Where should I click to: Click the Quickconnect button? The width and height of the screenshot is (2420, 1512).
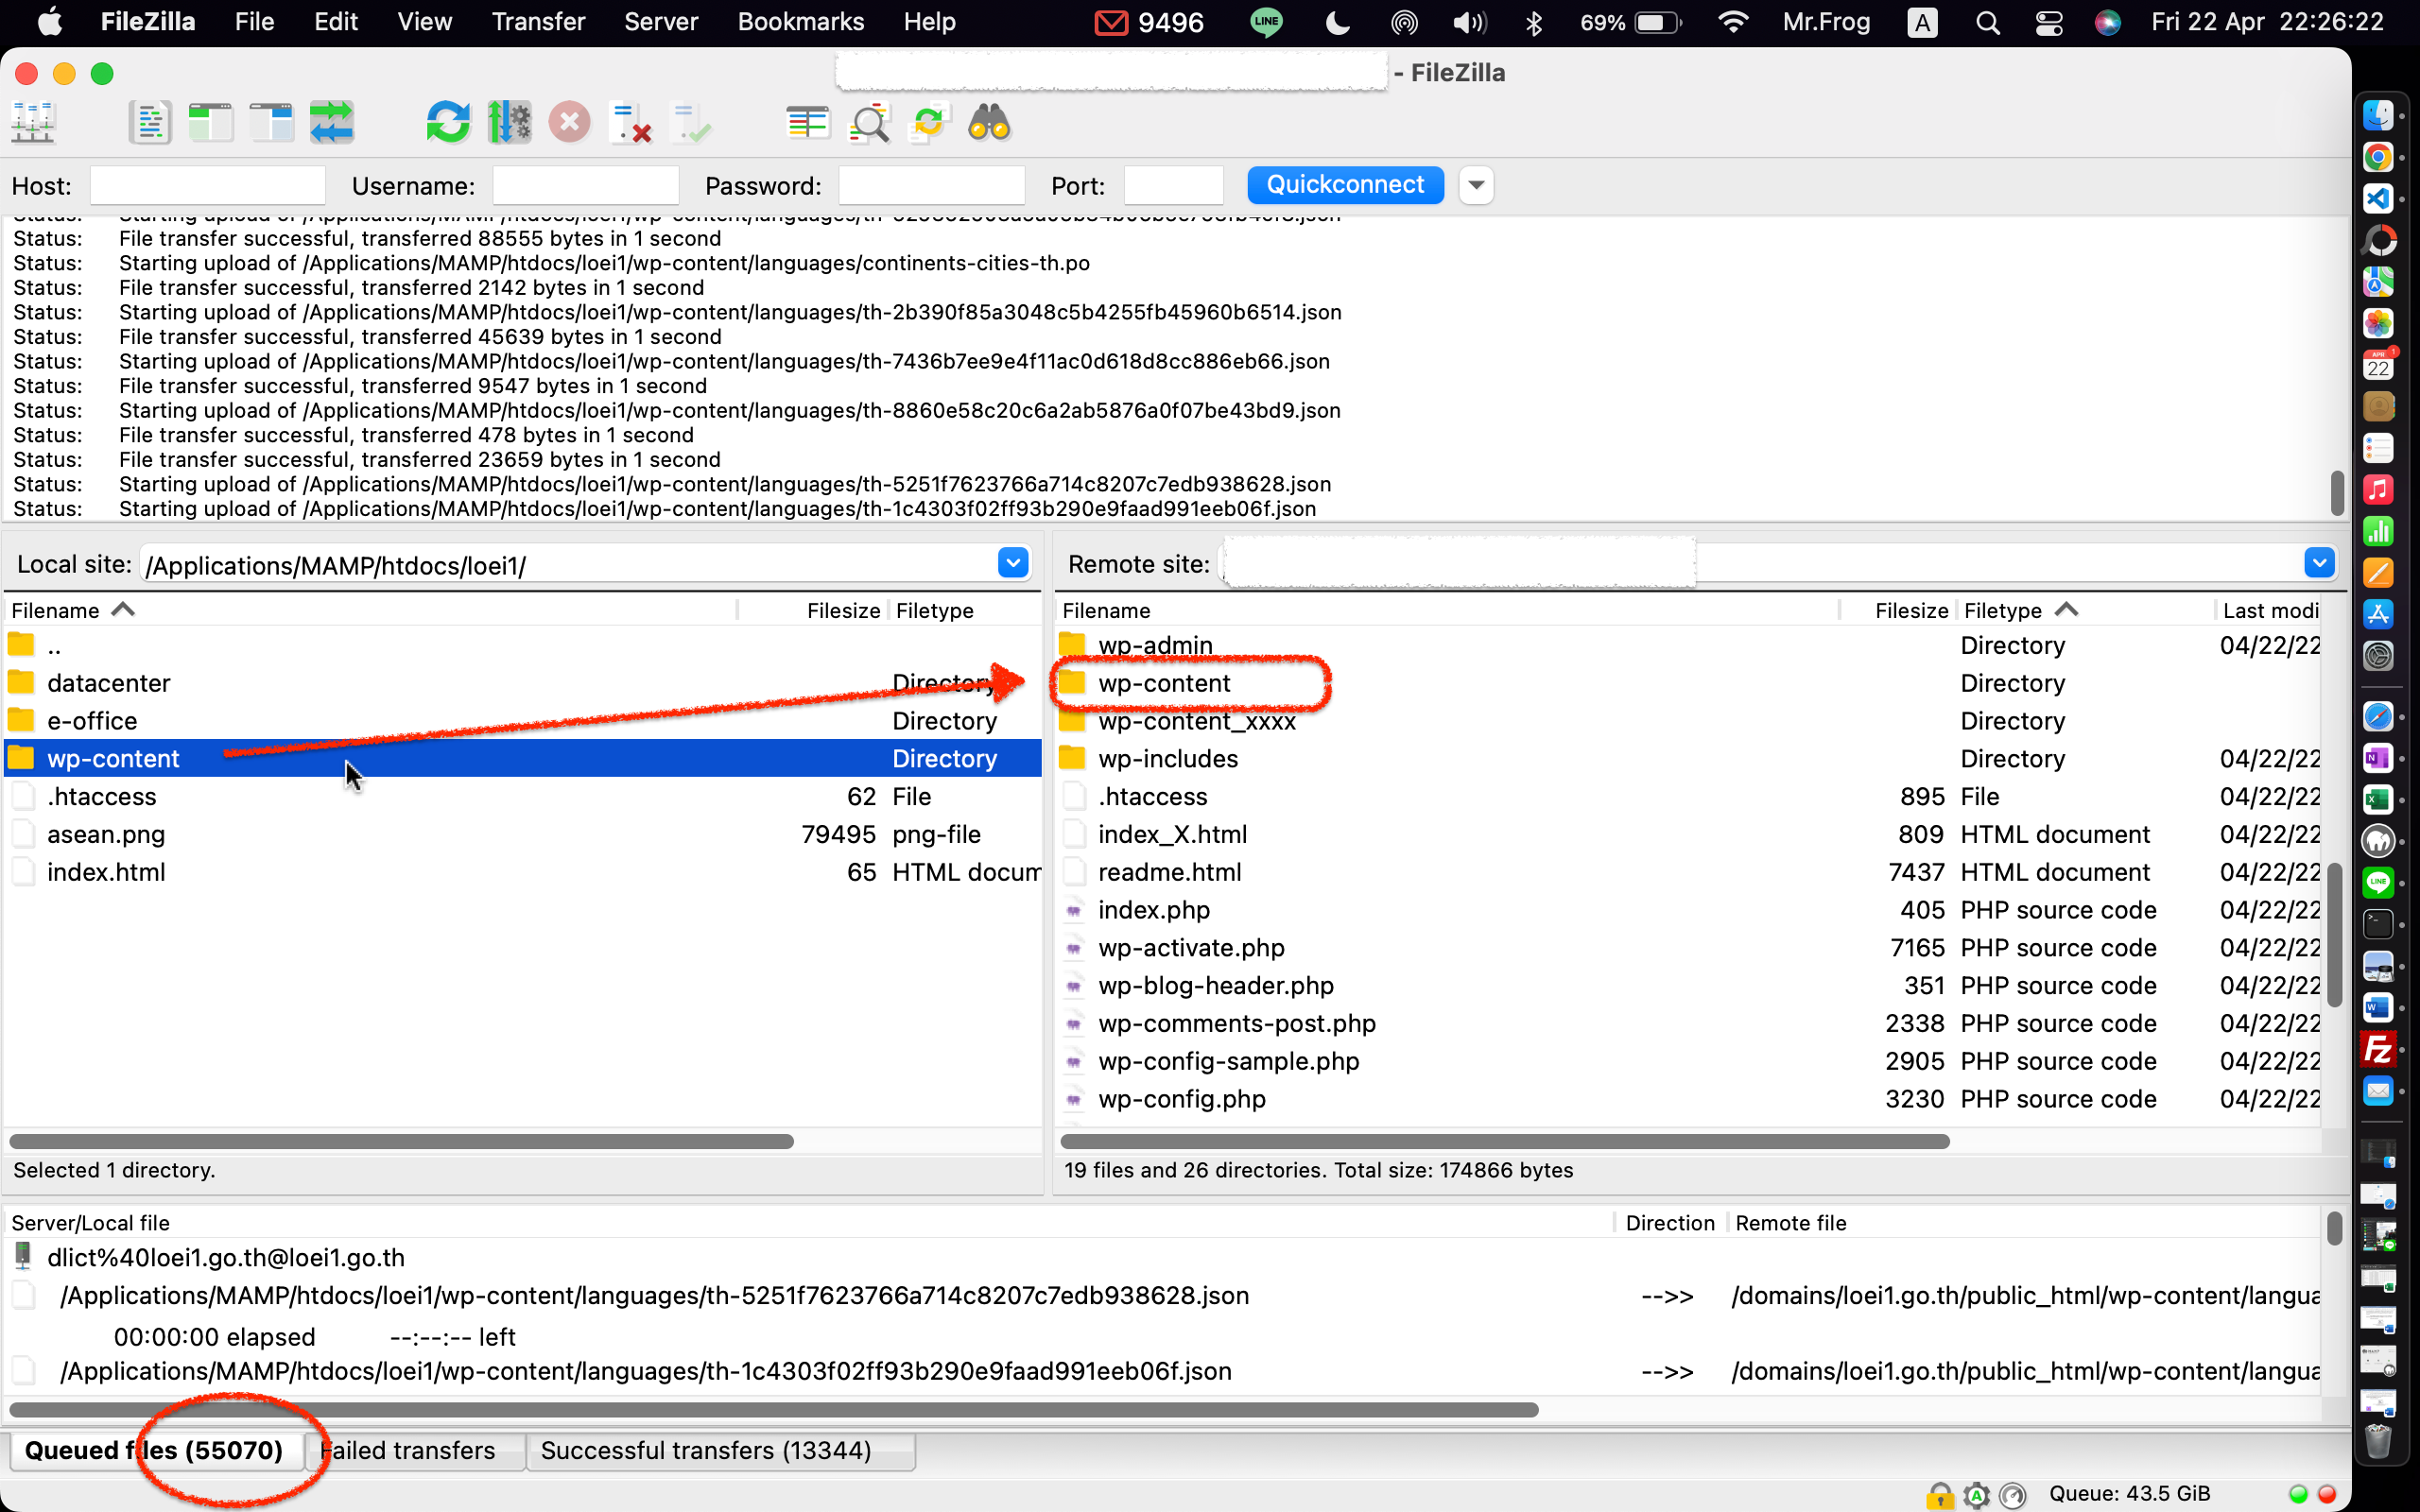1345,185
